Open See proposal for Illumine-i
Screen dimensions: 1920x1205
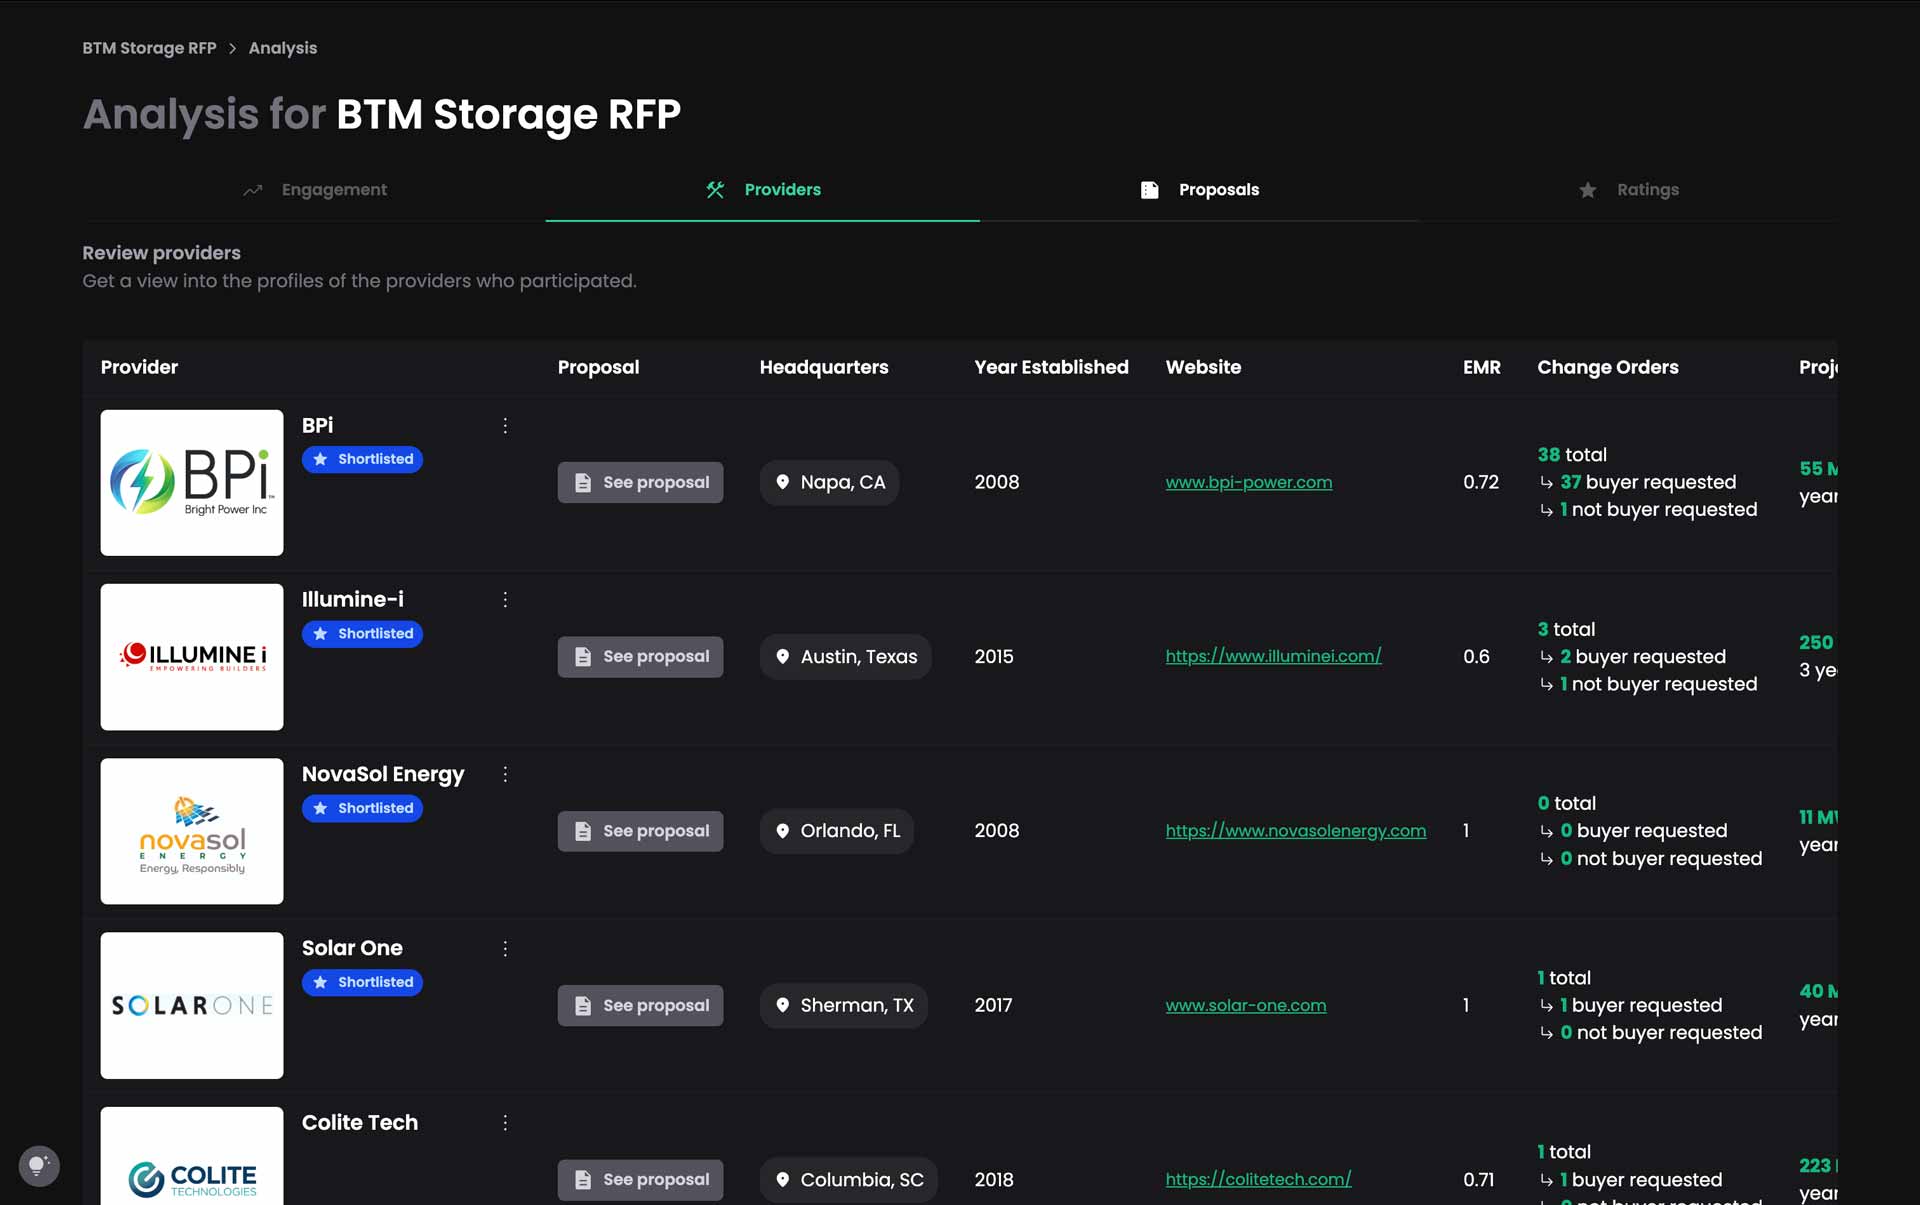tap(640, 657)
